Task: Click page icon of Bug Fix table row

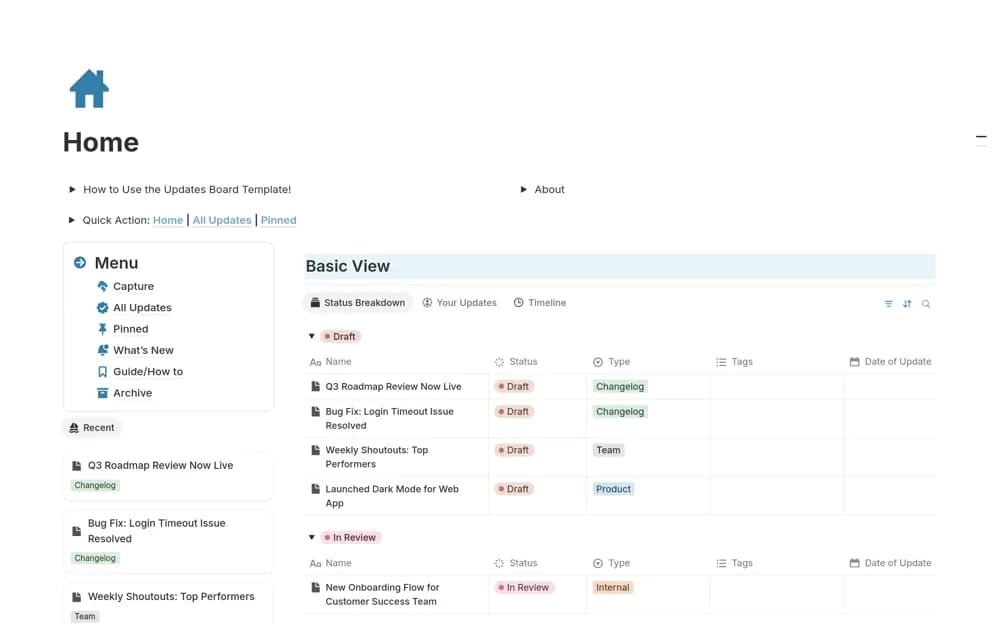Action: pyautogui.click(x=315, y=412)
